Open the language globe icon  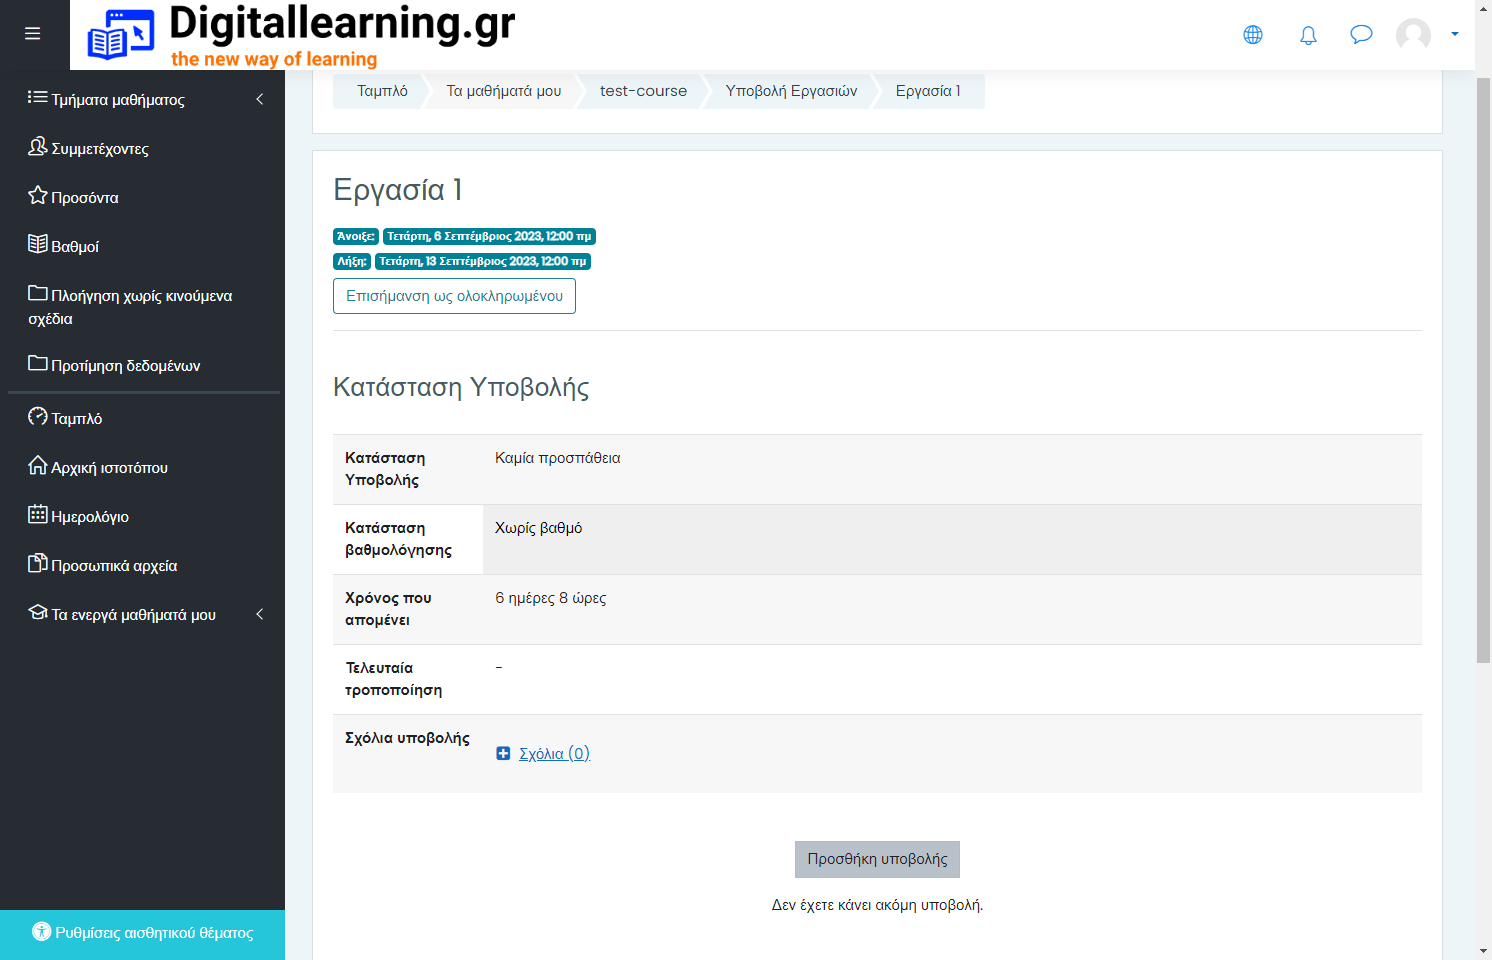point(1253,35)
